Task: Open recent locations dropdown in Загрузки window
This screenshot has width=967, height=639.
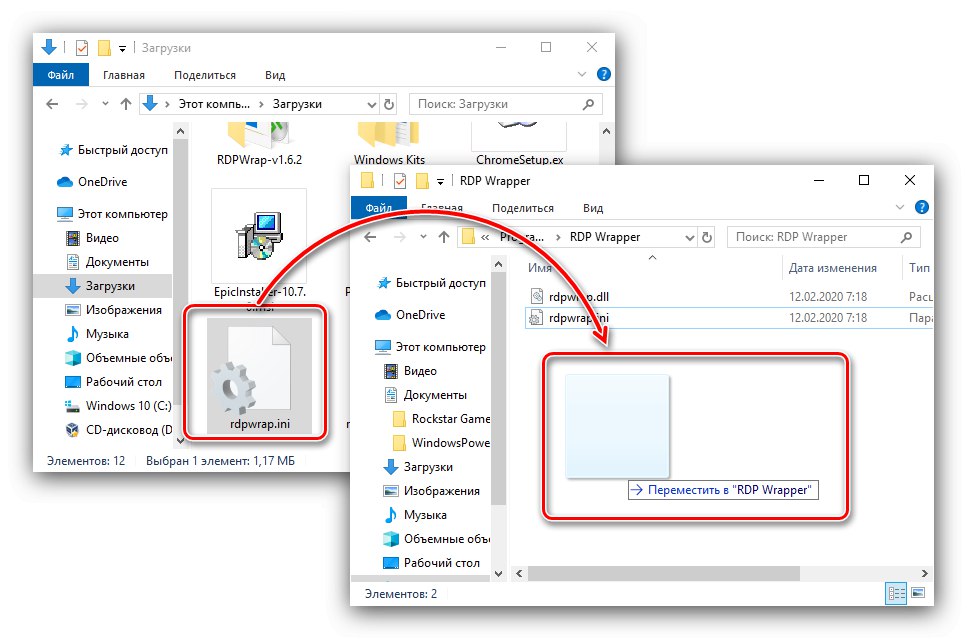Action: pyautogui.click(x=105, y=104)
